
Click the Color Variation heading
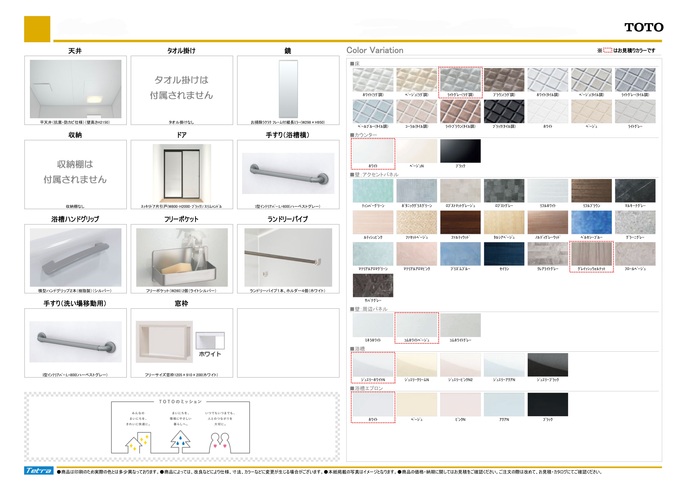click(x=375, y=49)
